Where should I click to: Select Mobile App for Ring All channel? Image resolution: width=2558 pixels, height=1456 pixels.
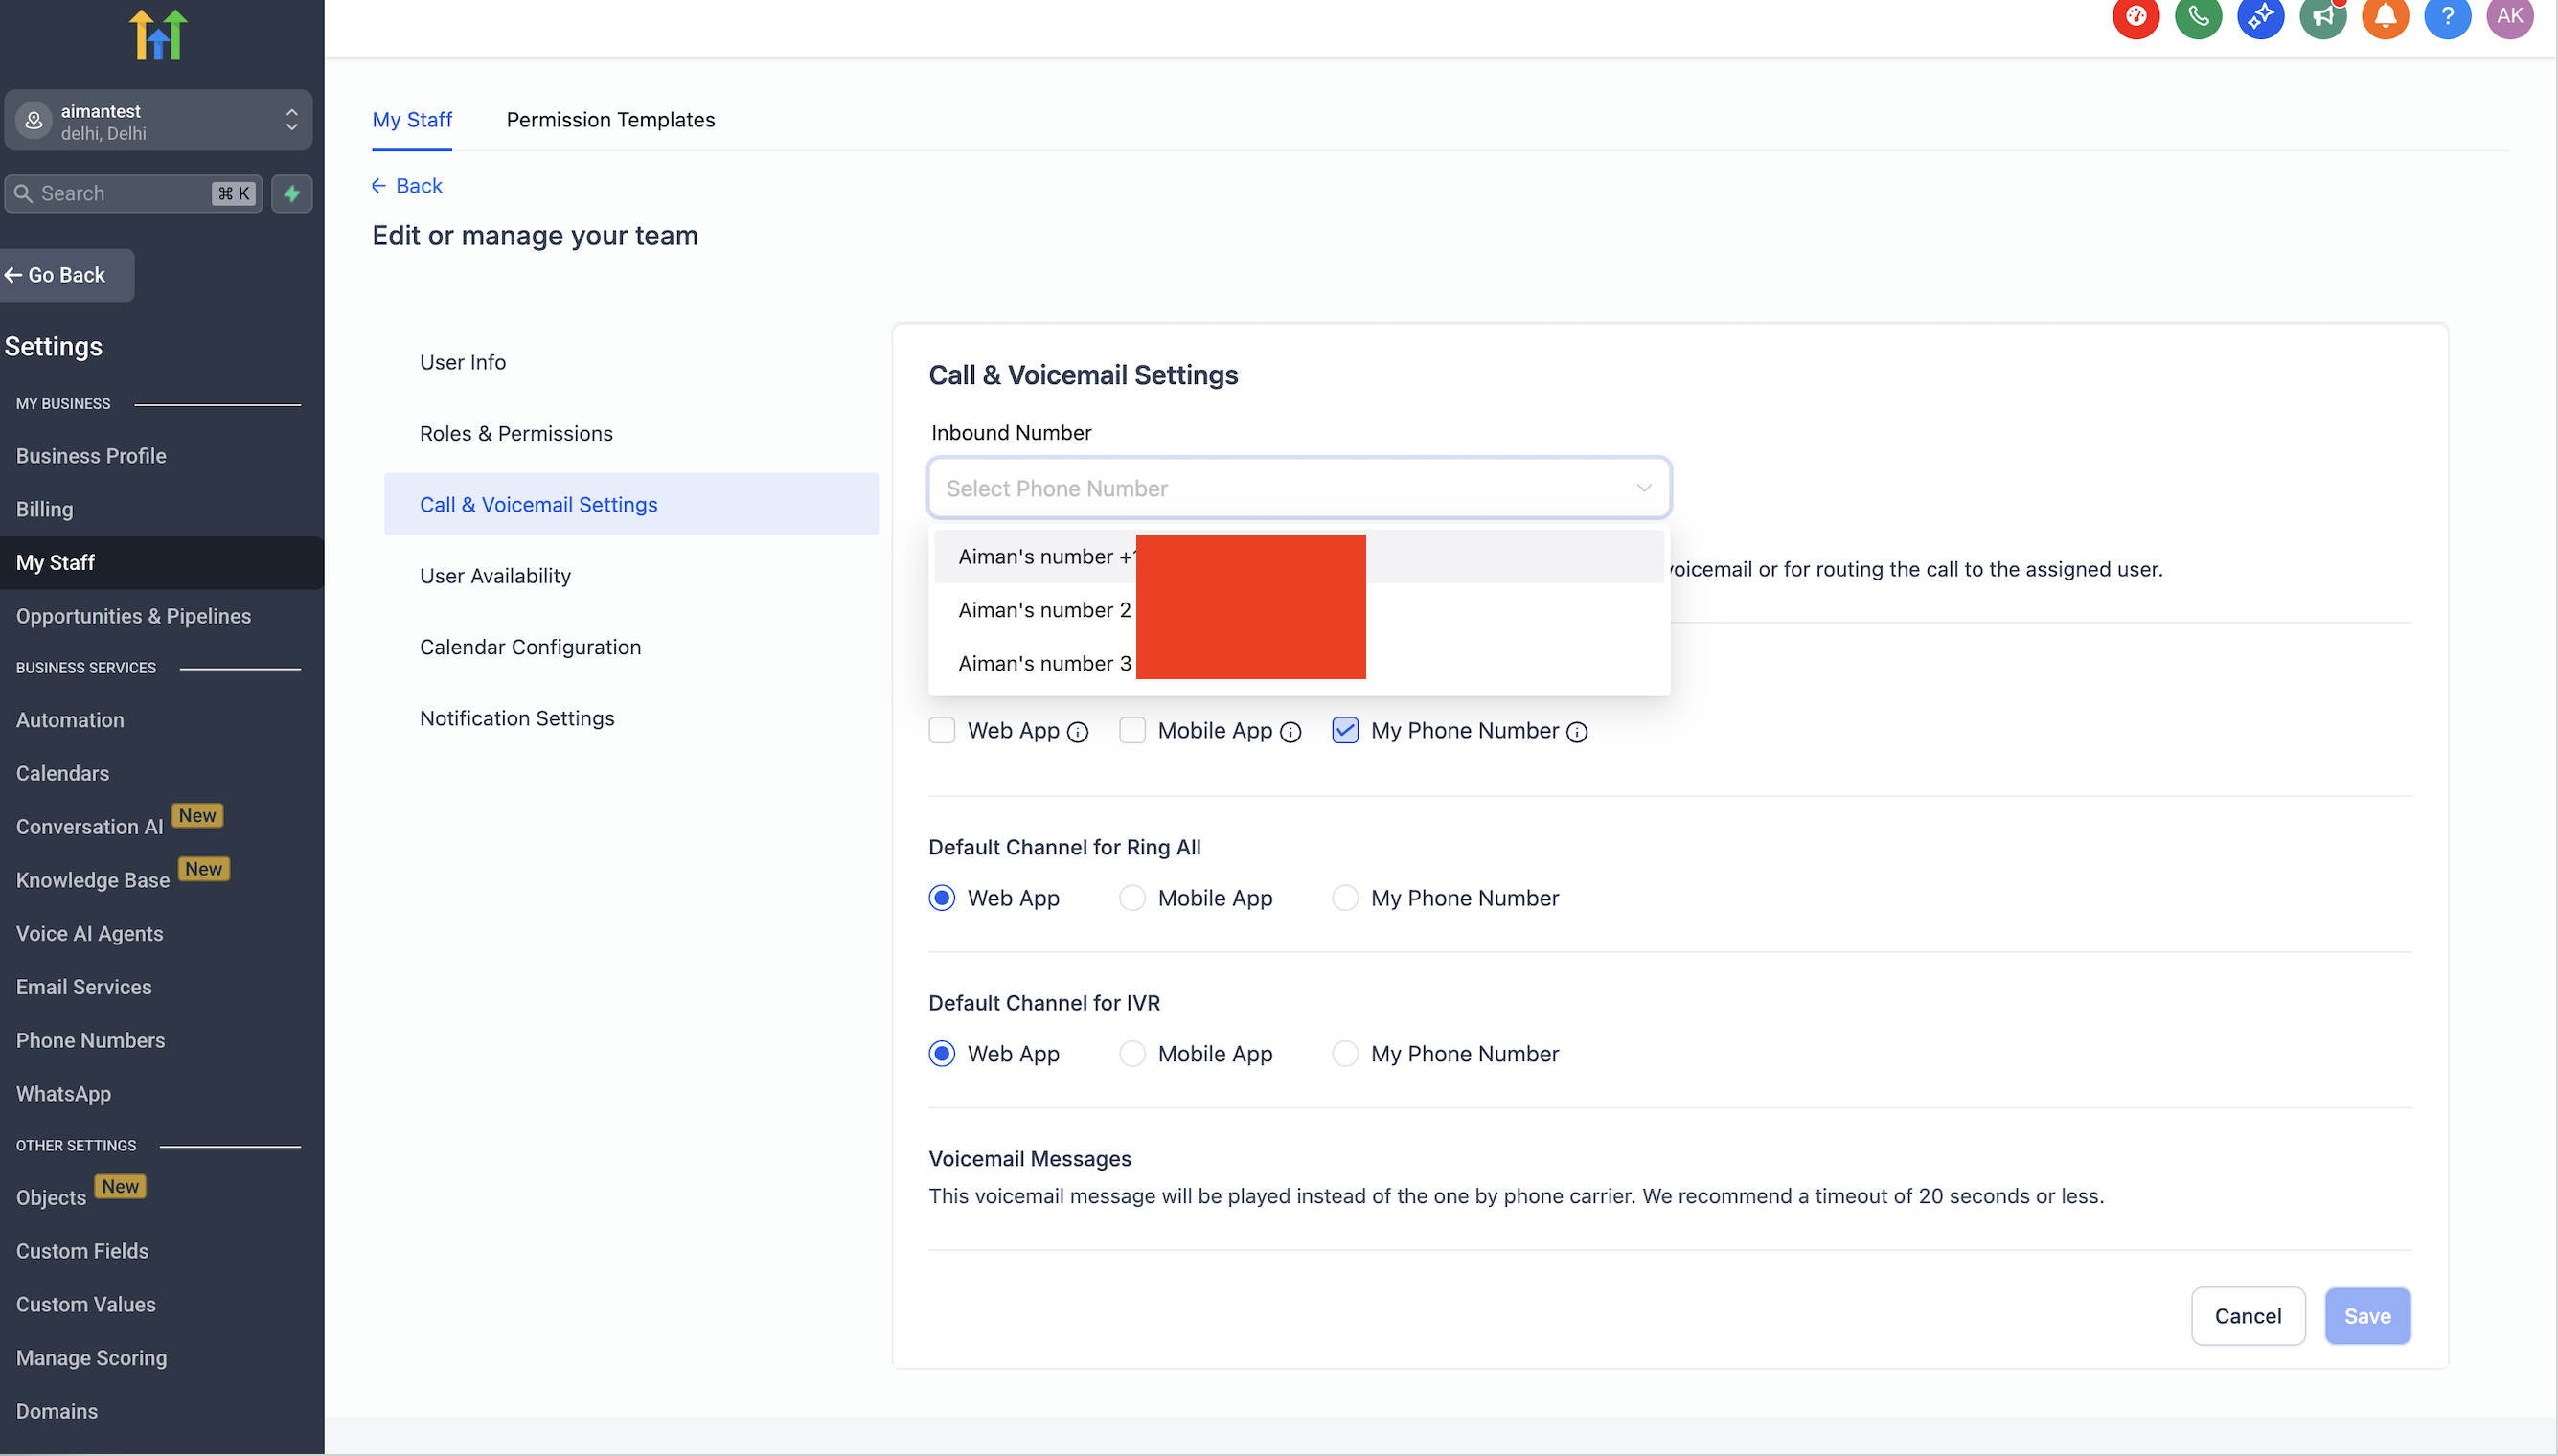pyautogui.click(x=1132, y=898)
